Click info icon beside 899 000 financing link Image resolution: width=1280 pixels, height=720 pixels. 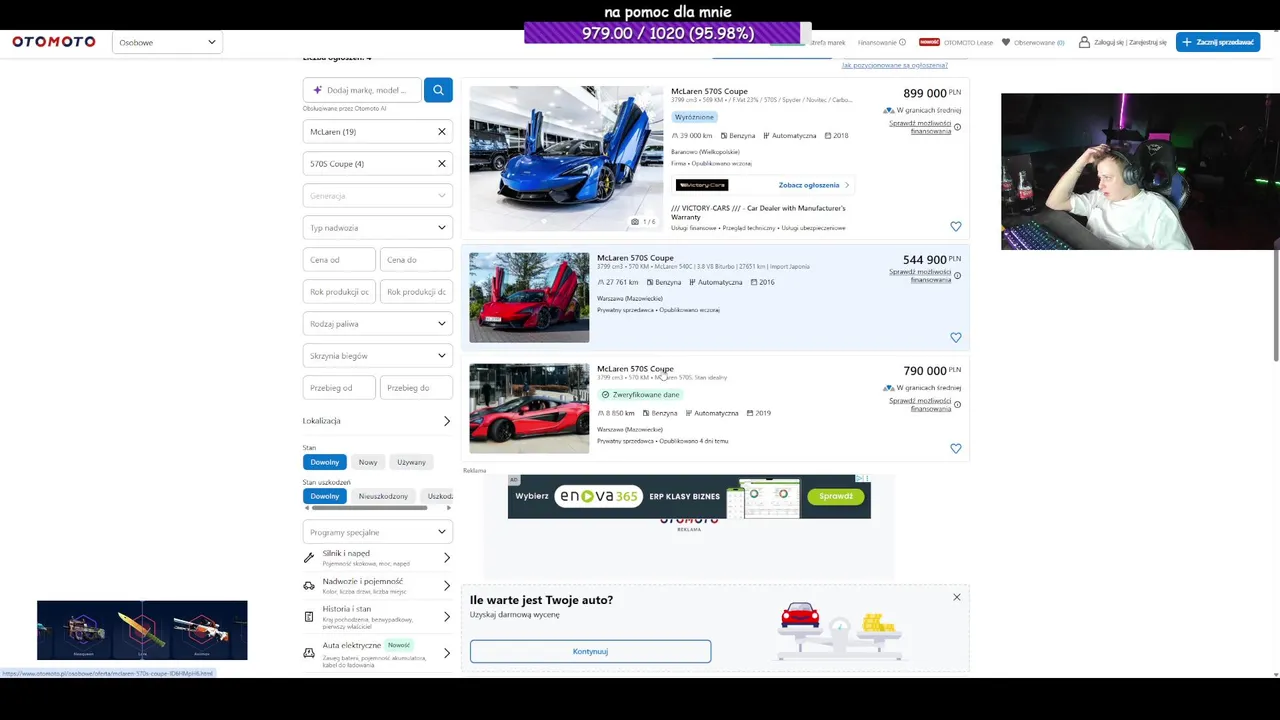[x=957, y=127]
